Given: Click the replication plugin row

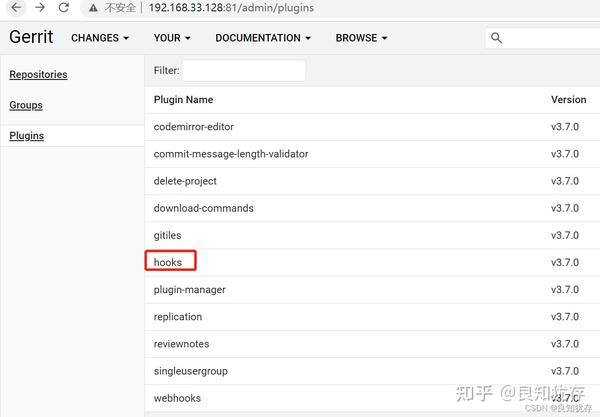Looking at the screenshot, I should (178, 317).
